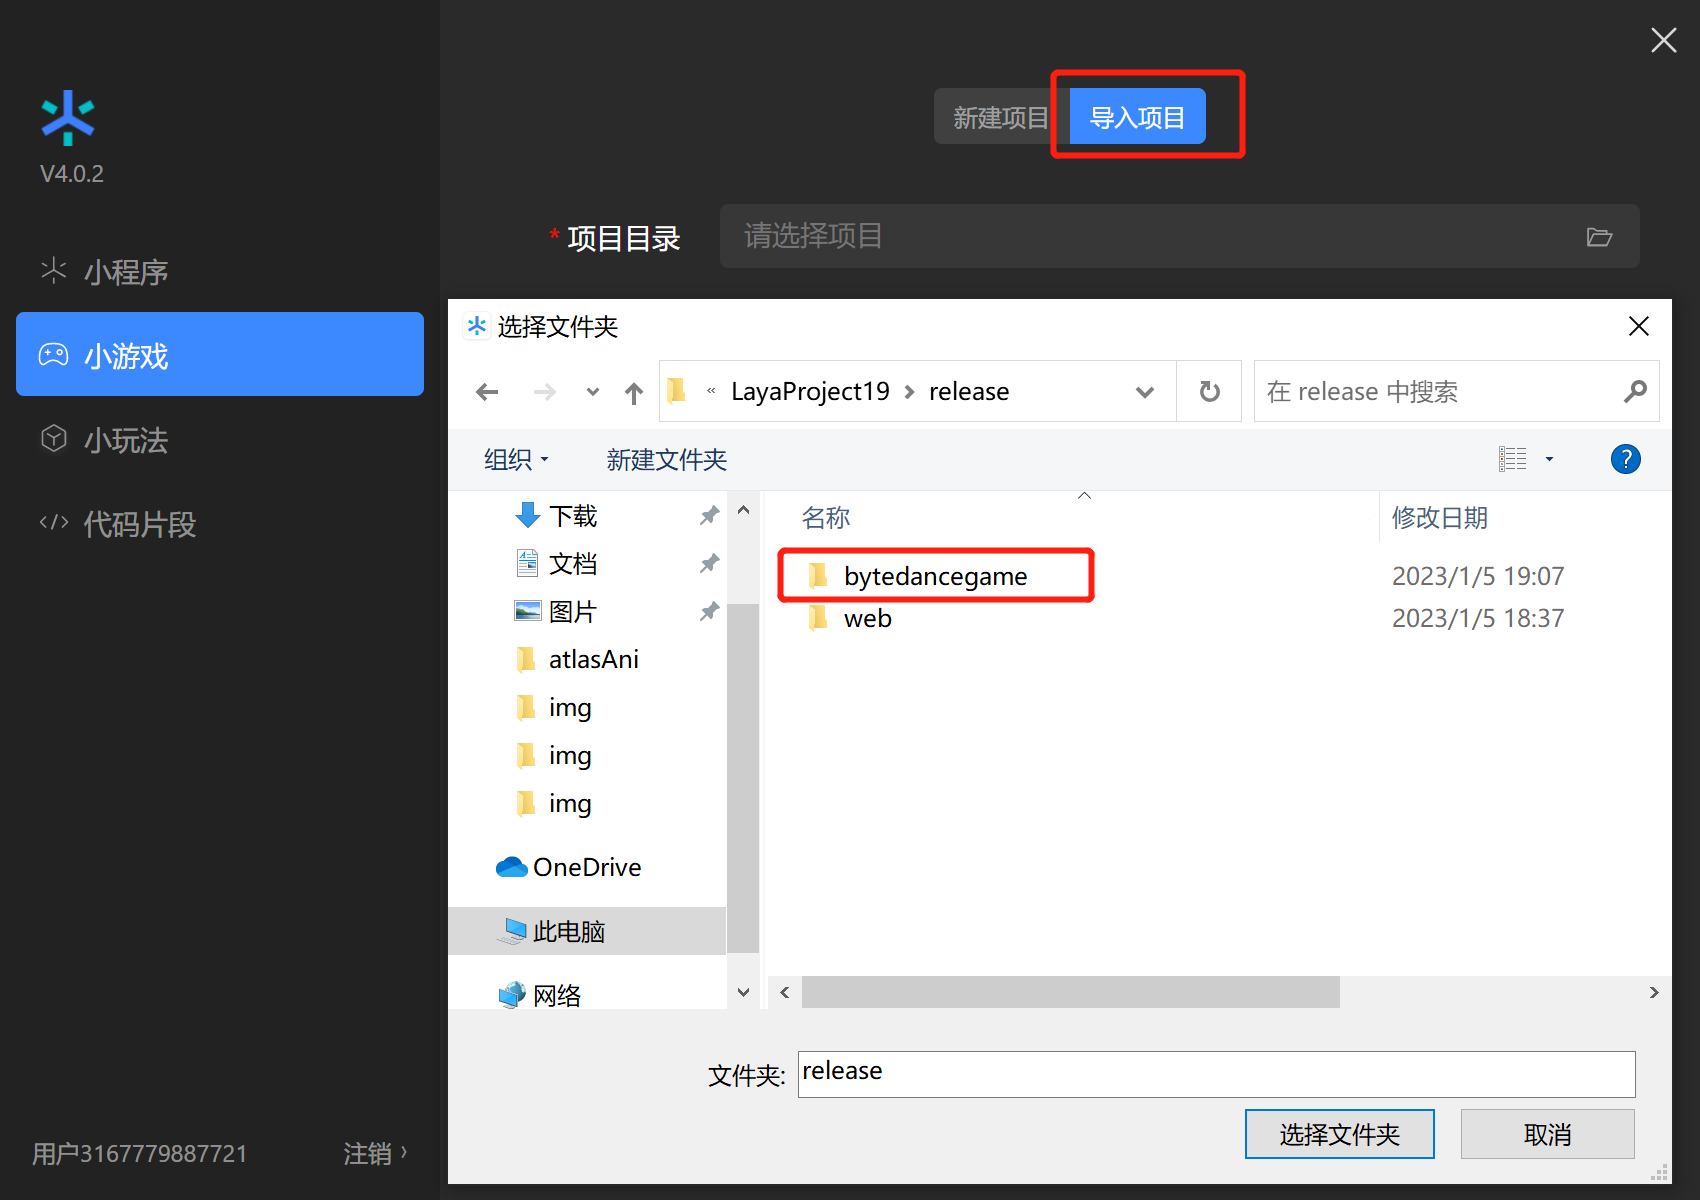Image resolution: width=1700 pixels, height=1200 pixels.
Task: Click the search magnifier icon
Action: coord(1635,392)
